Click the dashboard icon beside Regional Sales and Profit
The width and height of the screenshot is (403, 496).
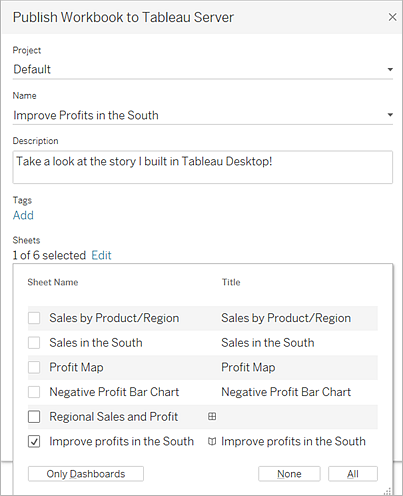coord(212,416)
